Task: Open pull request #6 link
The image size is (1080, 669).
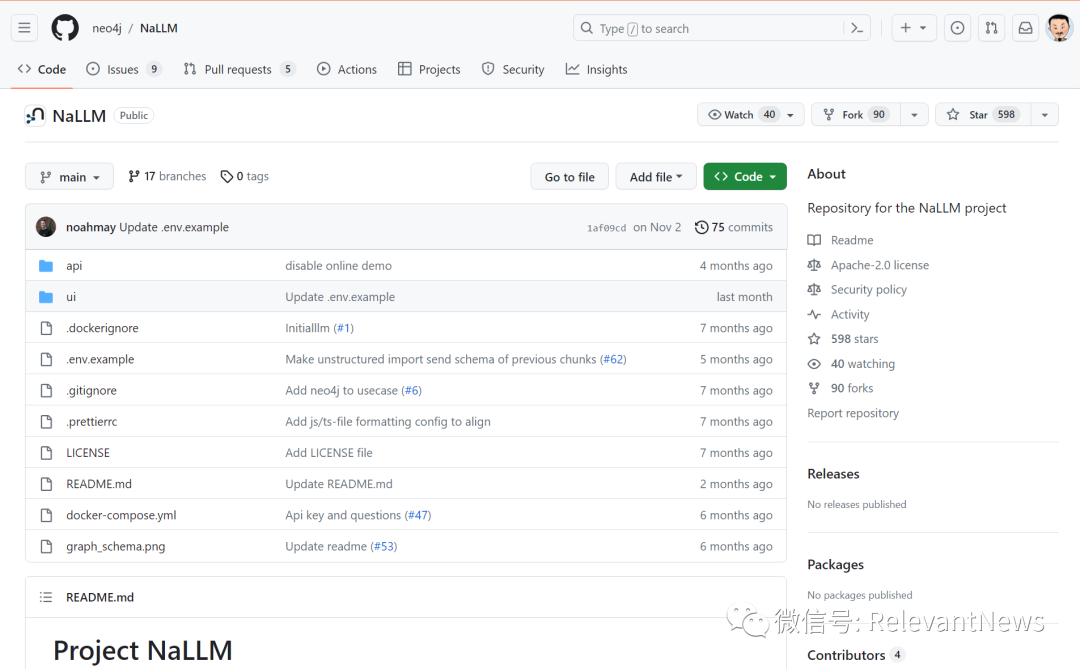Action: pyautogui.click(x=411, y=391)
